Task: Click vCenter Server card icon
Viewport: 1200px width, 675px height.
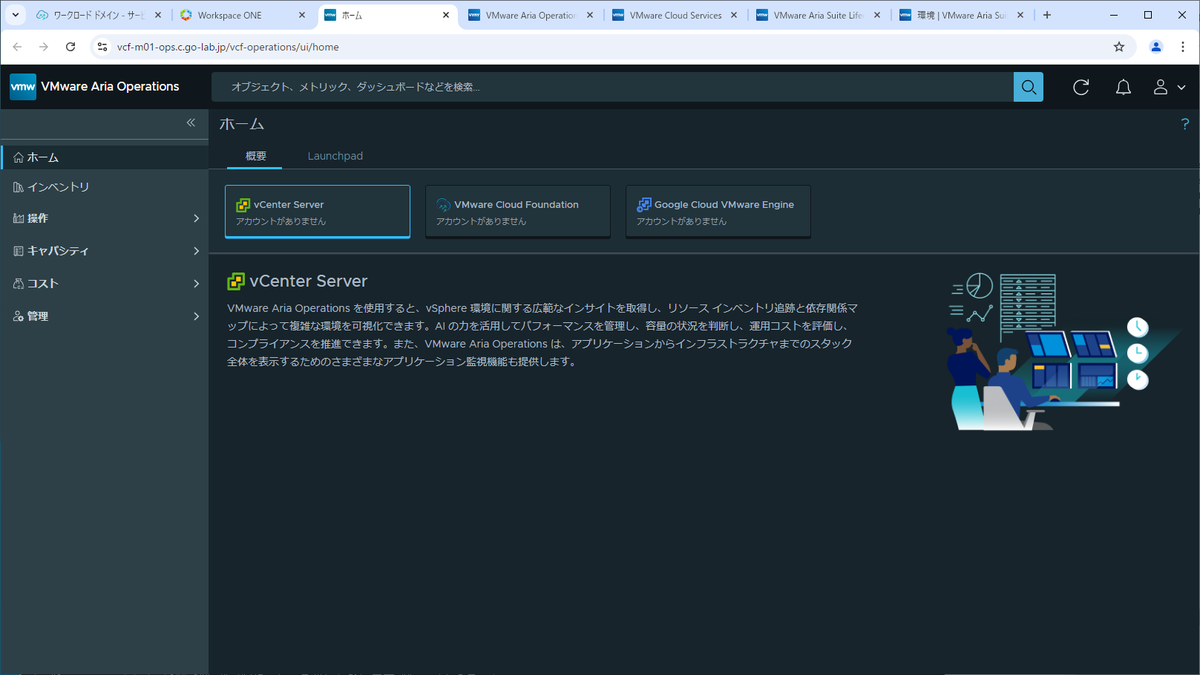Action: 243,205
